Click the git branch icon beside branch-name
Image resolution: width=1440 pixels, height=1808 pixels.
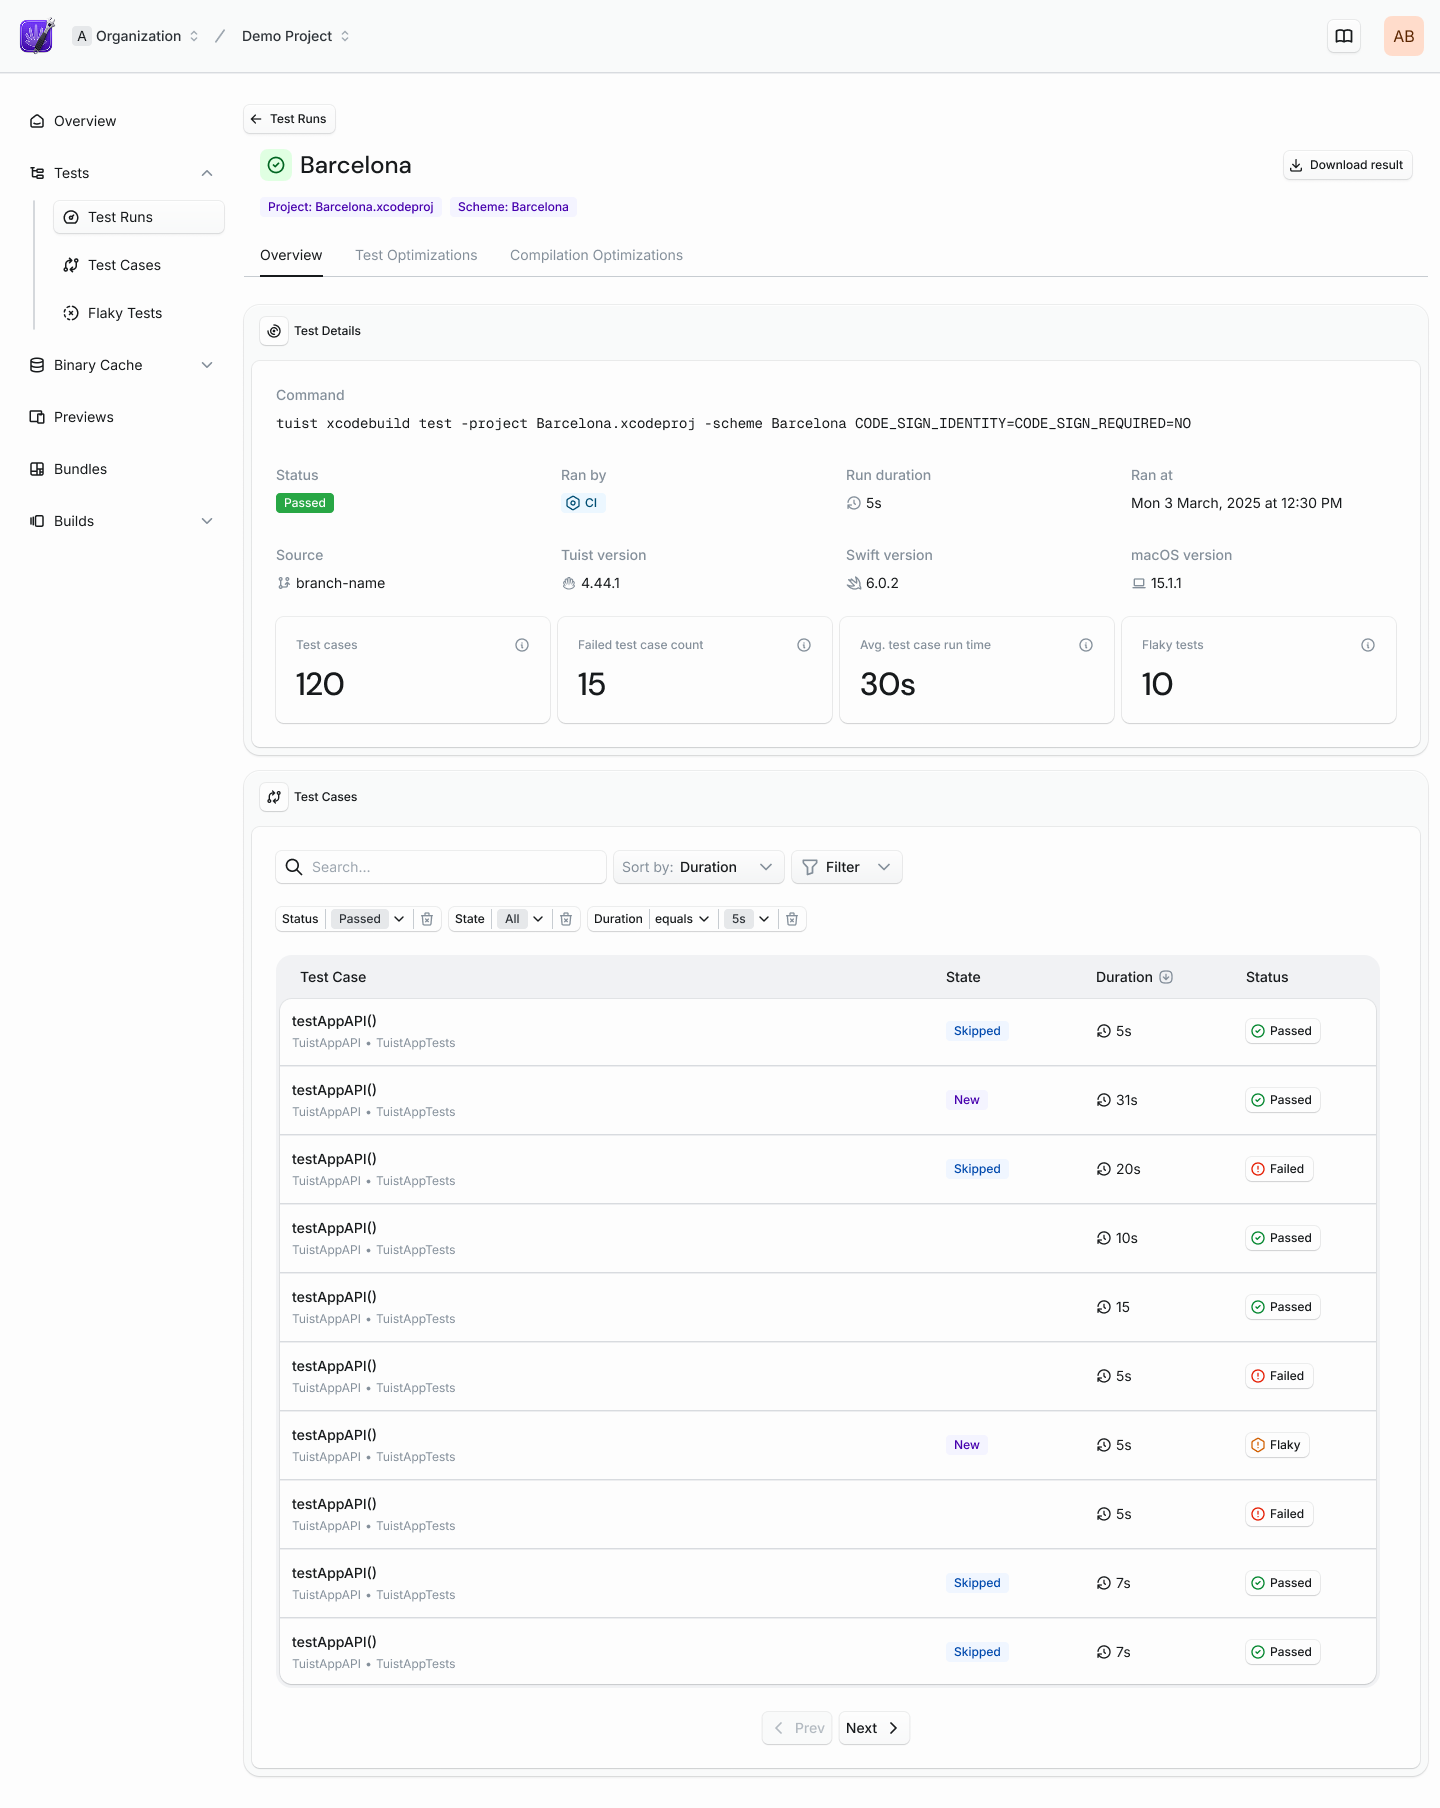[x=284, y=583]
